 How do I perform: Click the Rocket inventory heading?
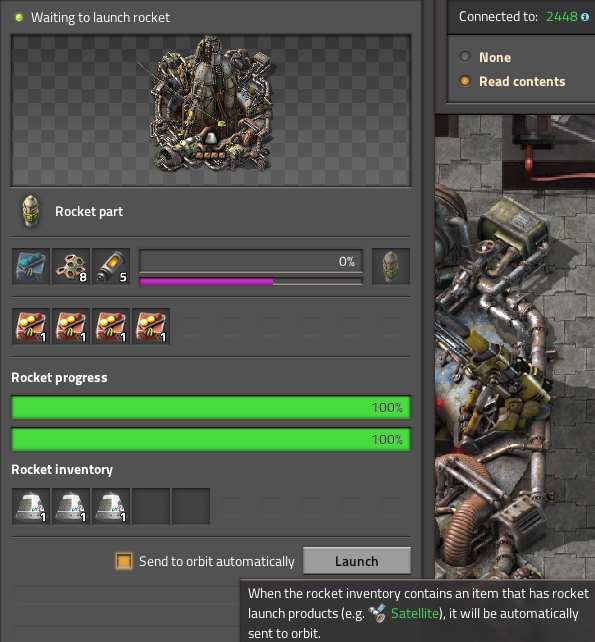[x=62, y=469]
